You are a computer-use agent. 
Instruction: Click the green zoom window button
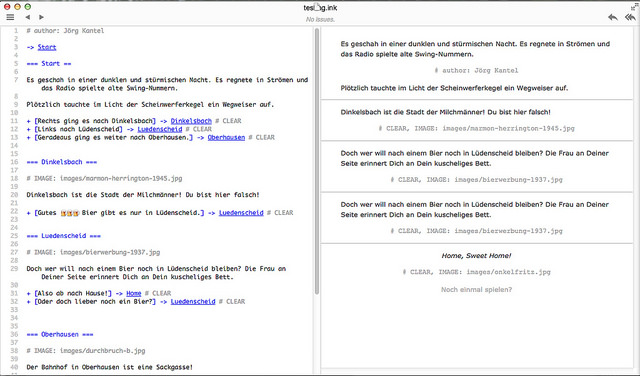27,7
